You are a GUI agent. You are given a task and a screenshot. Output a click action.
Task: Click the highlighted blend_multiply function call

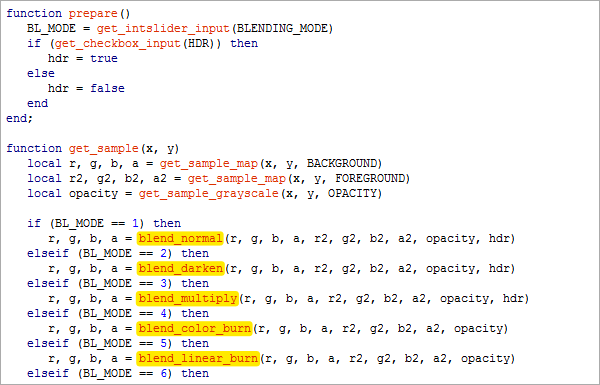pos(187,298)
